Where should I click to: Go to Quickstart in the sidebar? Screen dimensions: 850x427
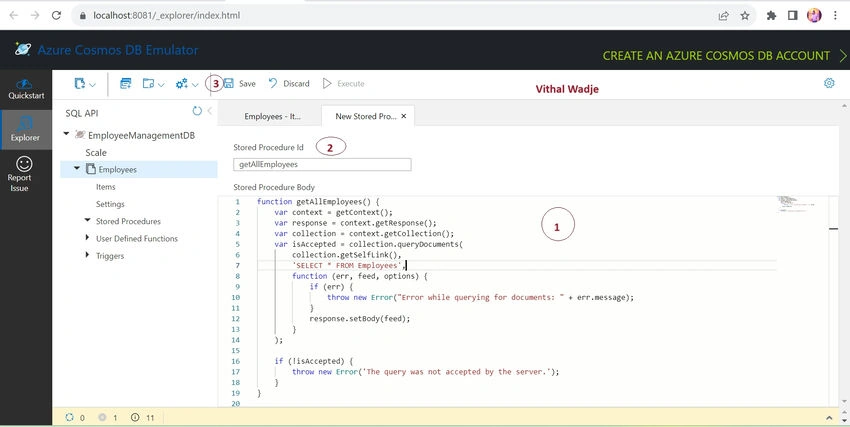(26, 89)
